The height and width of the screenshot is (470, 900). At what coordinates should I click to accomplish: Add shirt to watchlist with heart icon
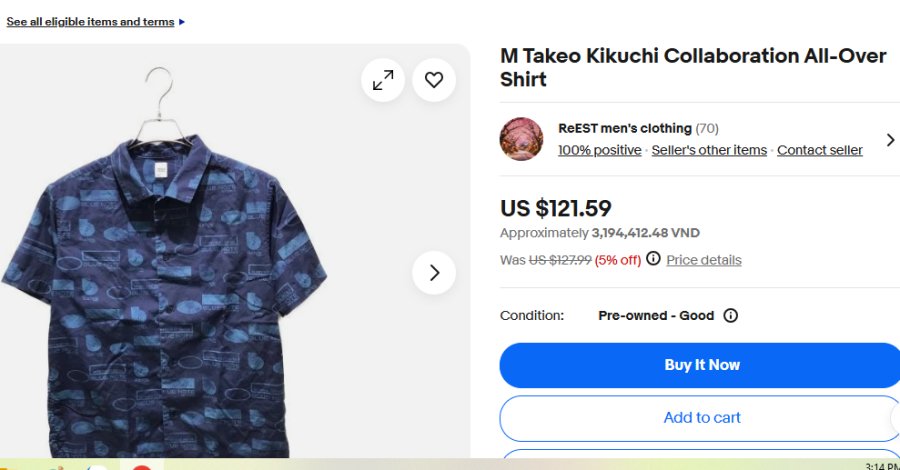pos(433,80)
